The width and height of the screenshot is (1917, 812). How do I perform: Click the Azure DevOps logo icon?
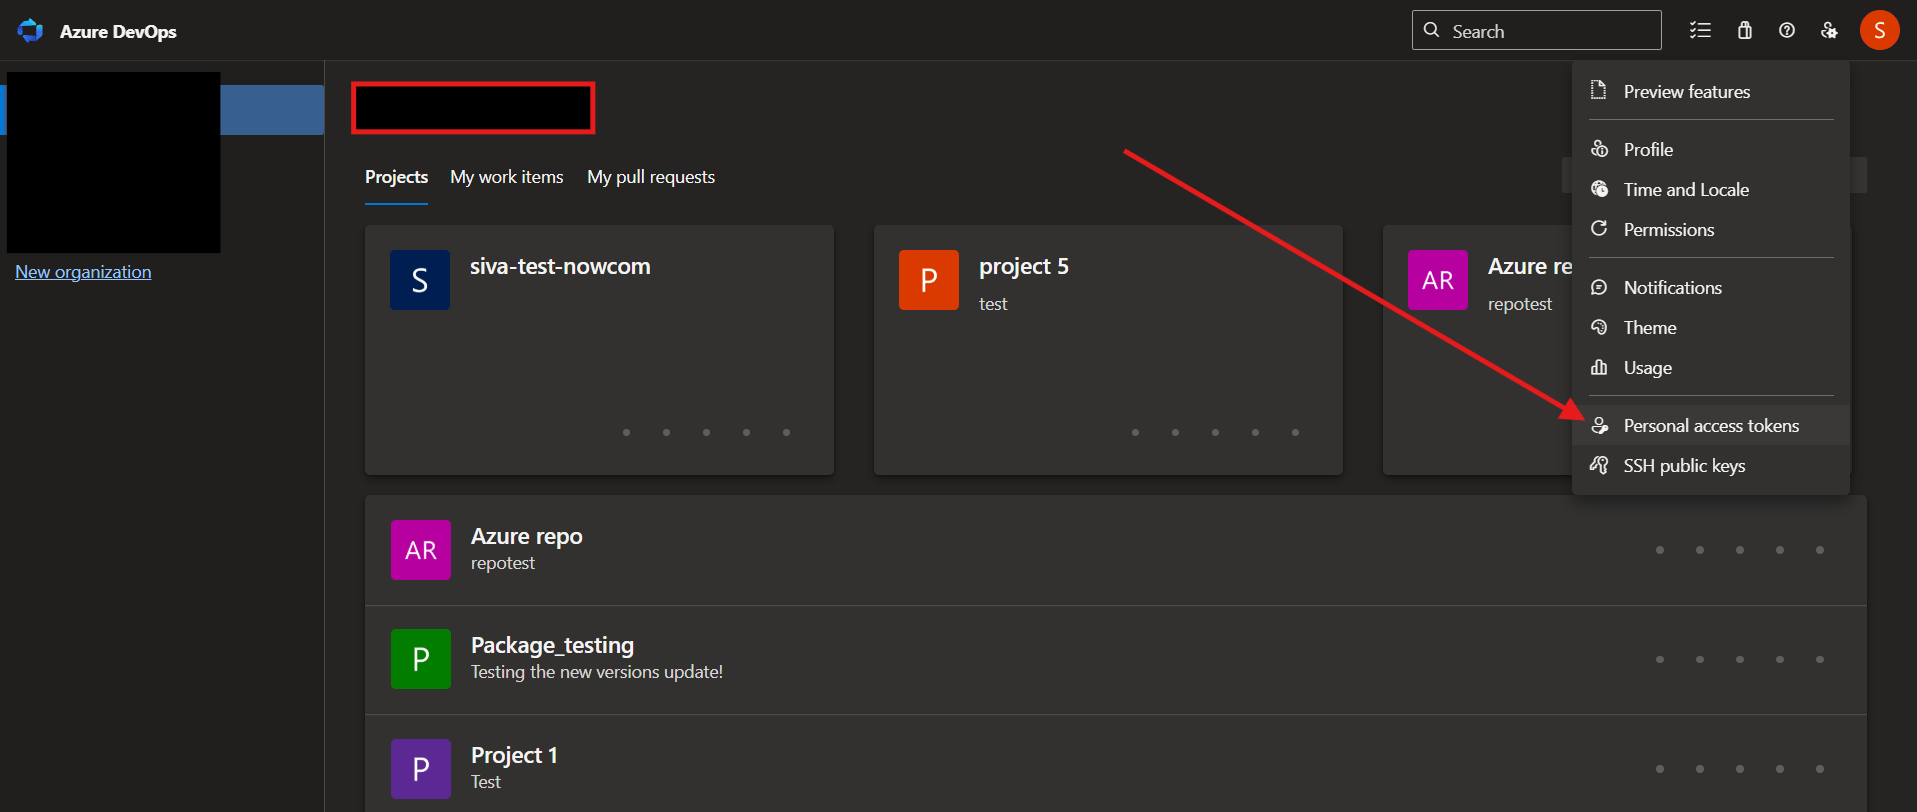(31, 31)
